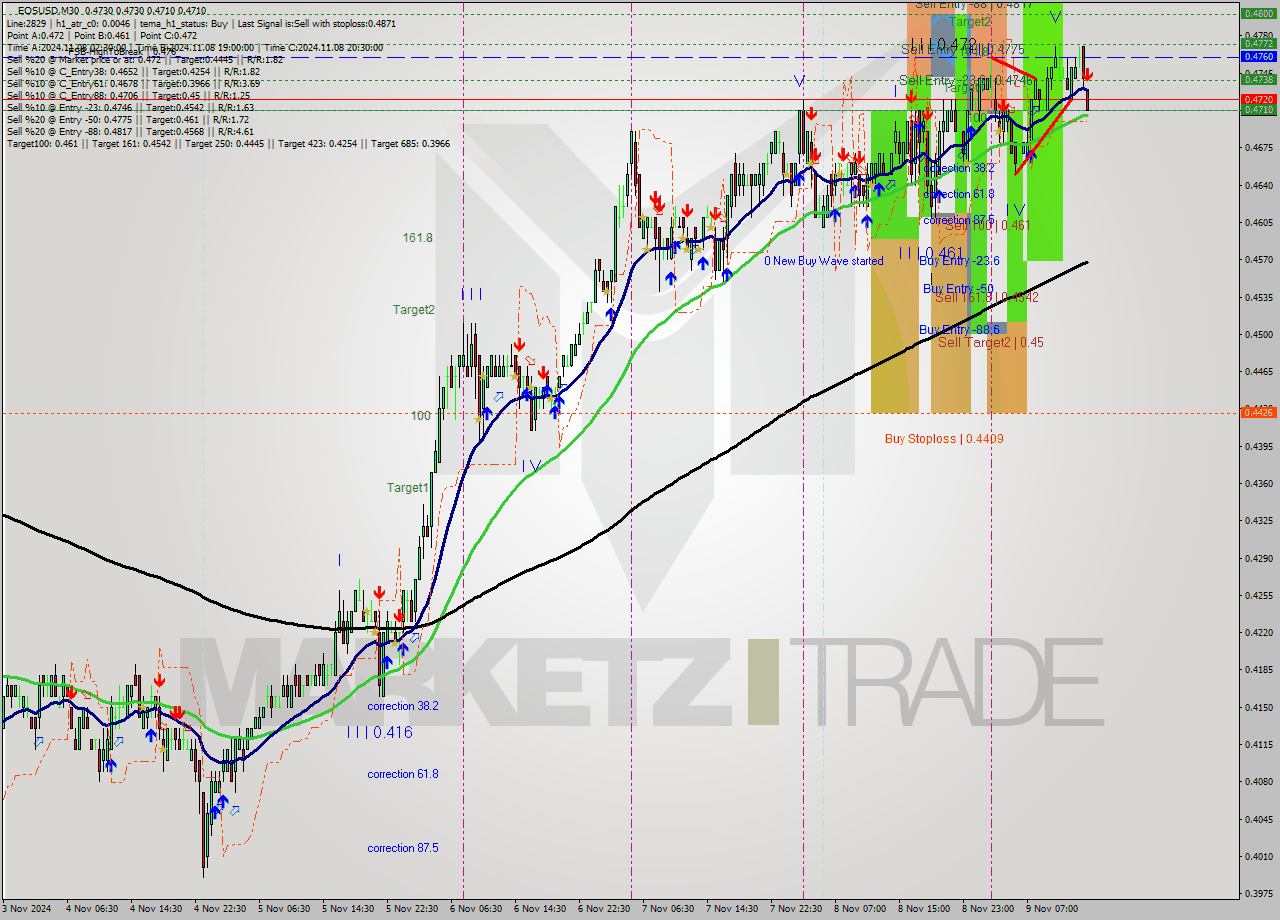Click the '| | | 0.461' wave label

[x=931, y=253]
